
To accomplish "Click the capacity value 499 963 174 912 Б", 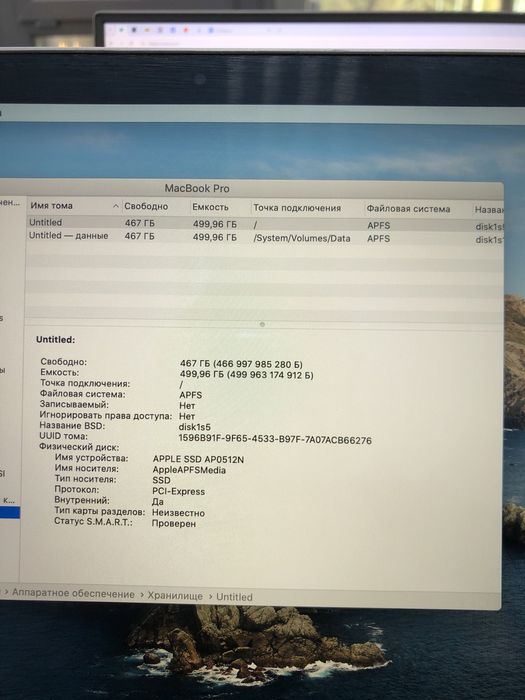I will click(x=271, y=375).
